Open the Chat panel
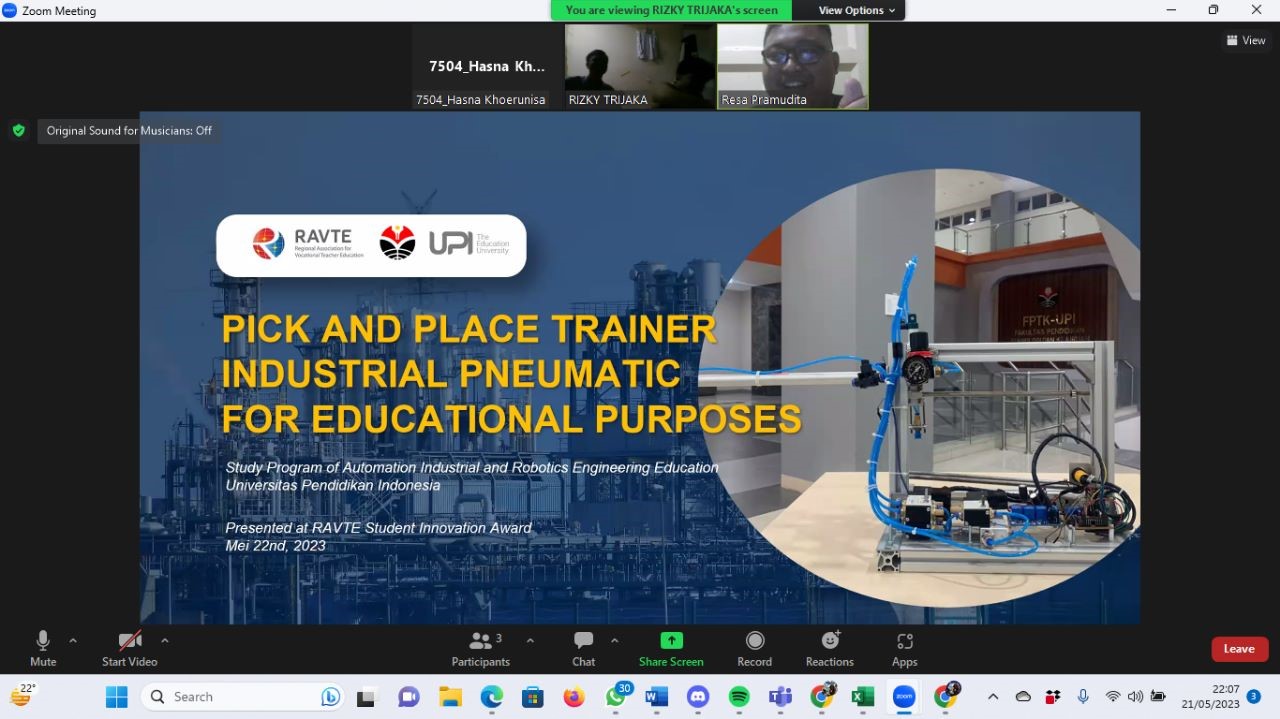 584,648
